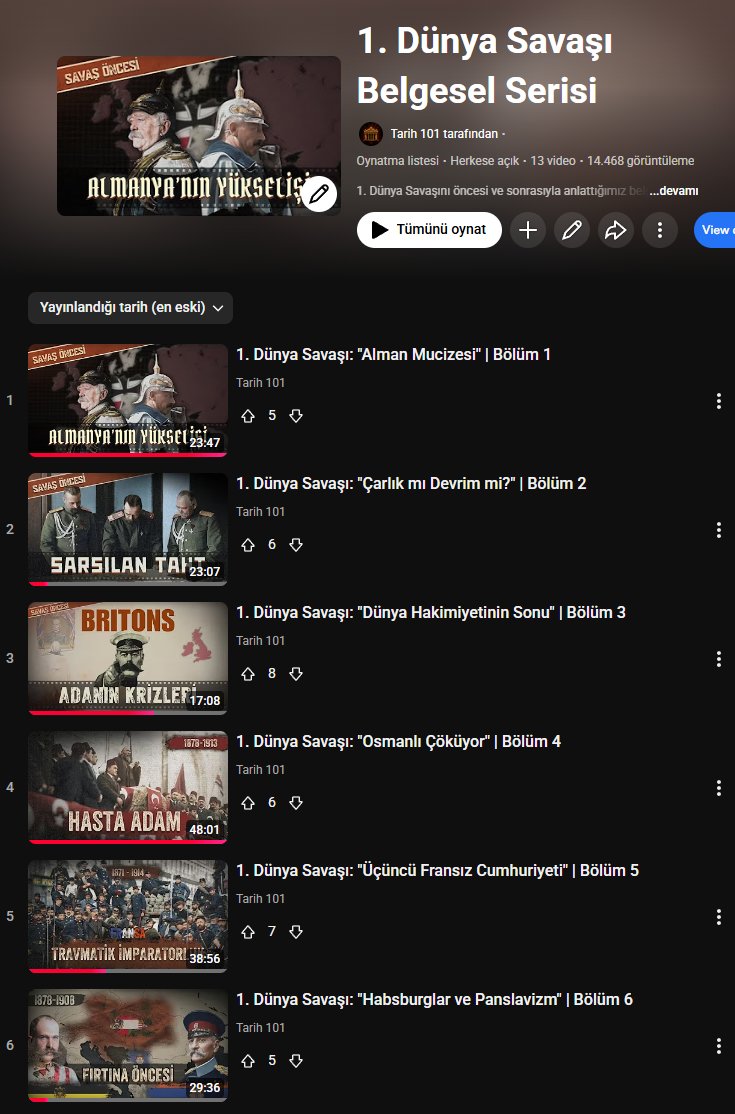Image resolution: width=735 pixels, height=1114 pixels.
Task: Downvote "Üçüncü Fransız Cumhuriyeti" video
Action: pos(296,931)
